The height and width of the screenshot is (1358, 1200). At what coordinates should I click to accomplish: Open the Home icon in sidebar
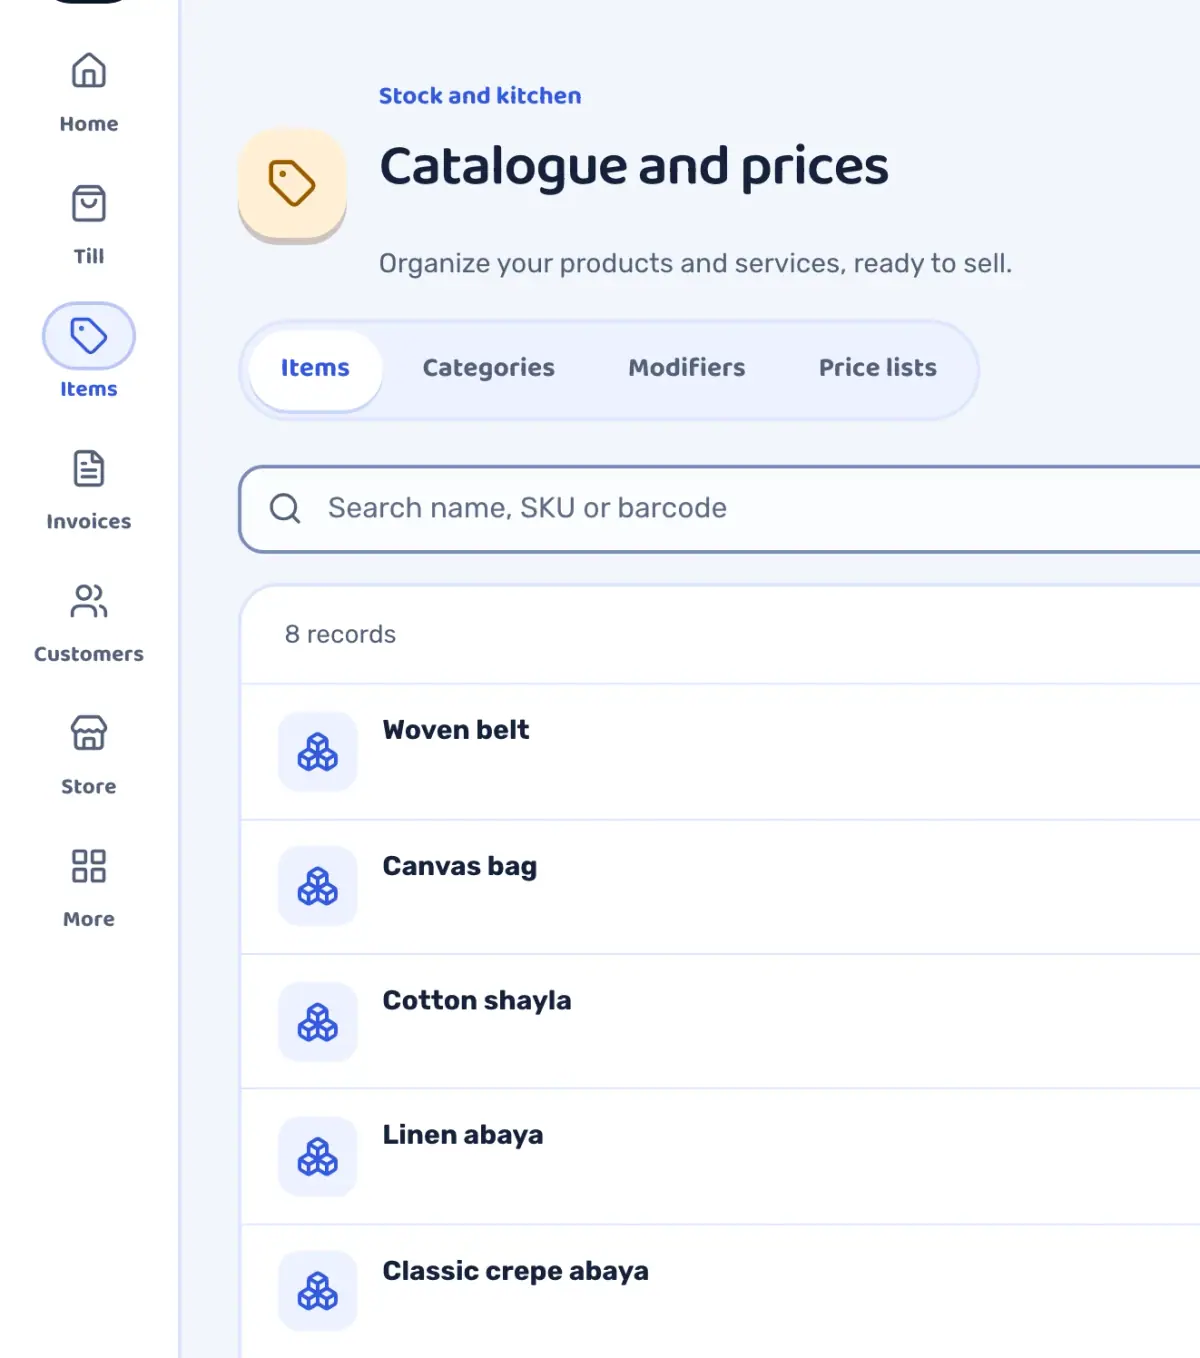pyautogui.click(x=89, y=71)
